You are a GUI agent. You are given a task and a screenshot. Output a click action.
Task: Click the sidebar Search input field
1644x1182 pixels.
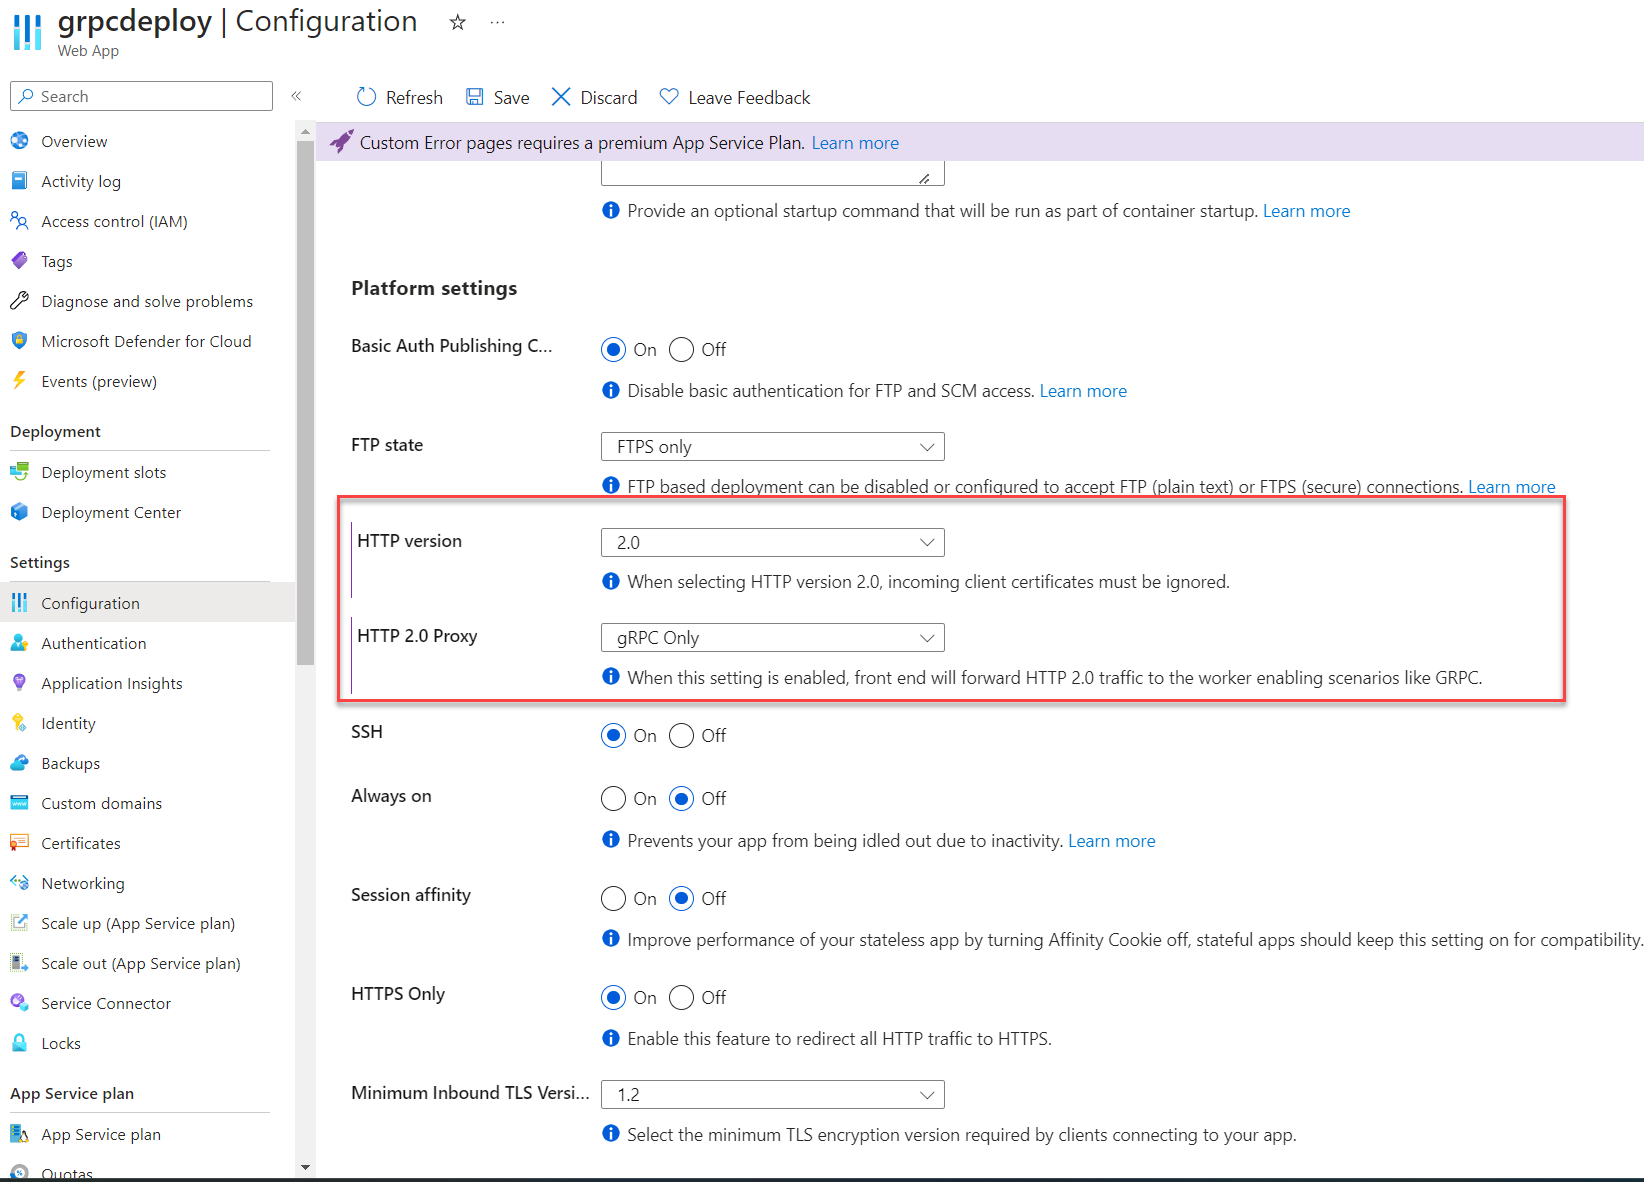coord(141,96)
